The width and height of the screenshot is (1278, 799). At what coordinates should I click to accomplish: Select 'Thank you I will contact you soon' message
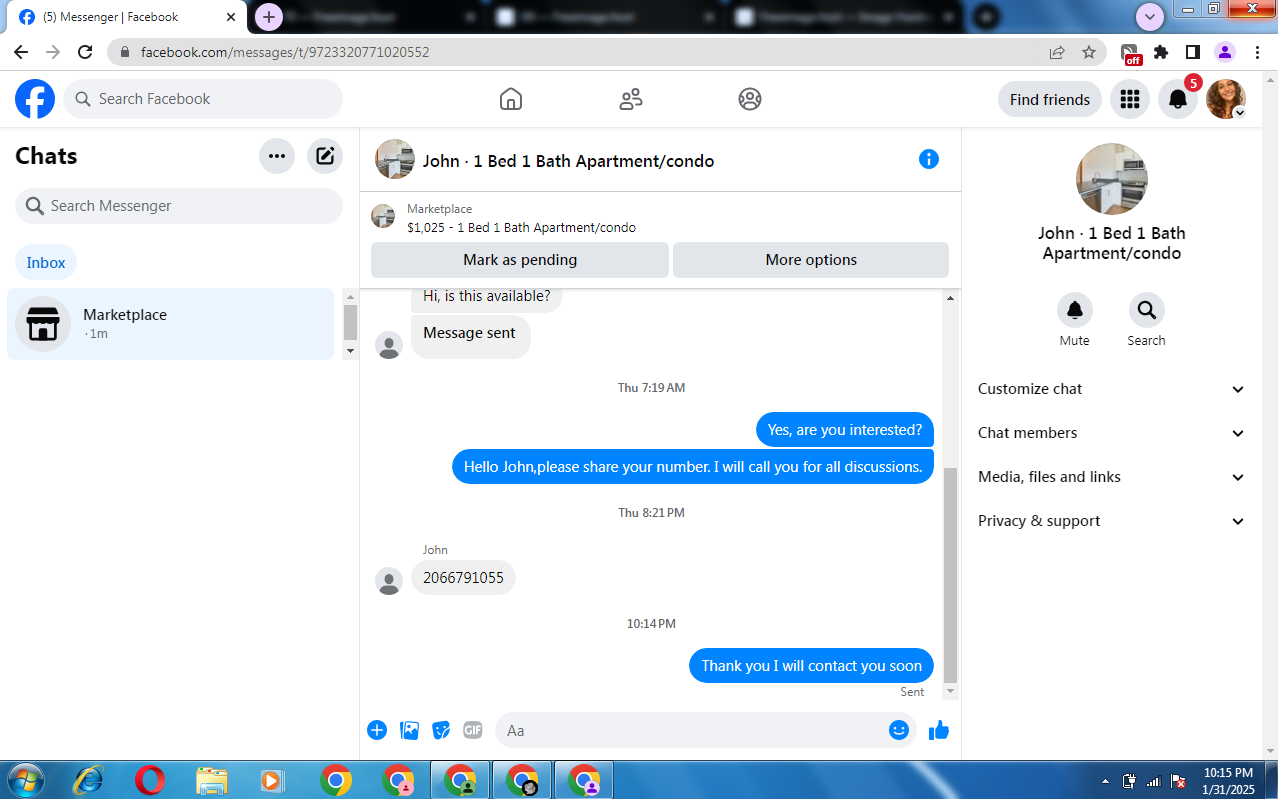tap(811, 666)
